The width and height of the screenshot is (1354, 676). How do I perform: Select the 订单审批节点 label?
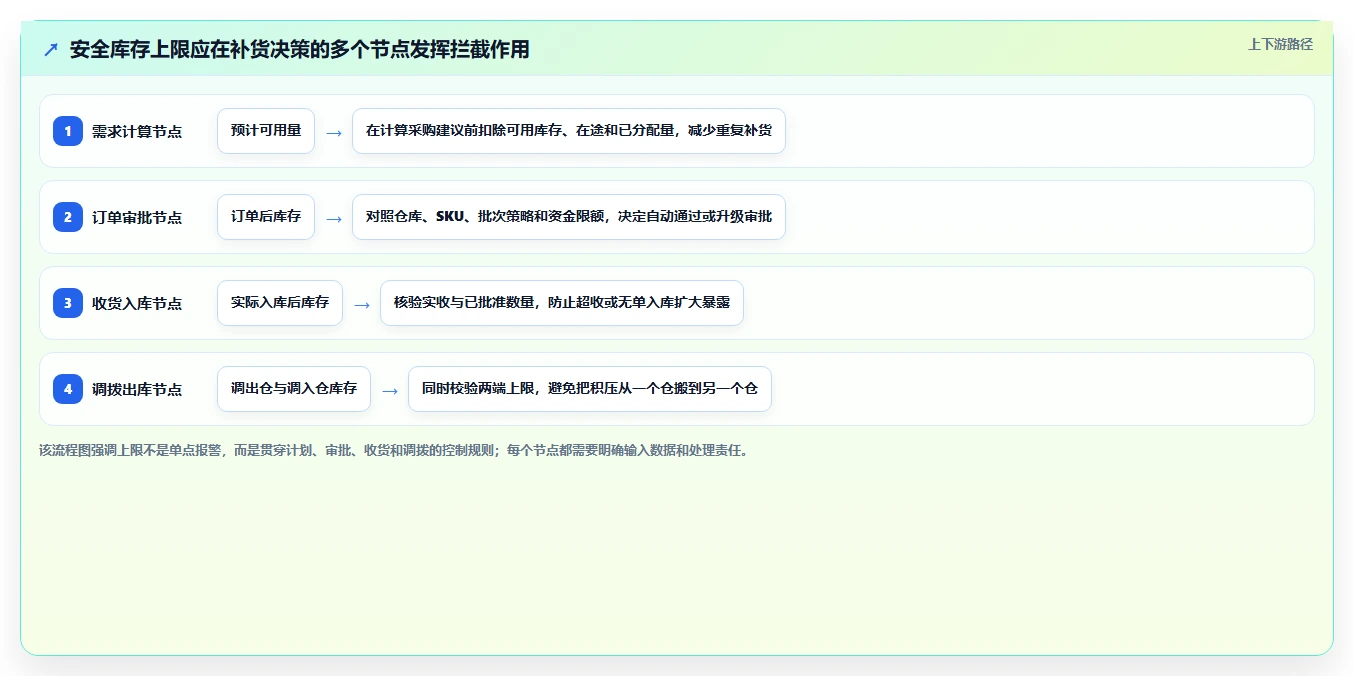[137, 217]
